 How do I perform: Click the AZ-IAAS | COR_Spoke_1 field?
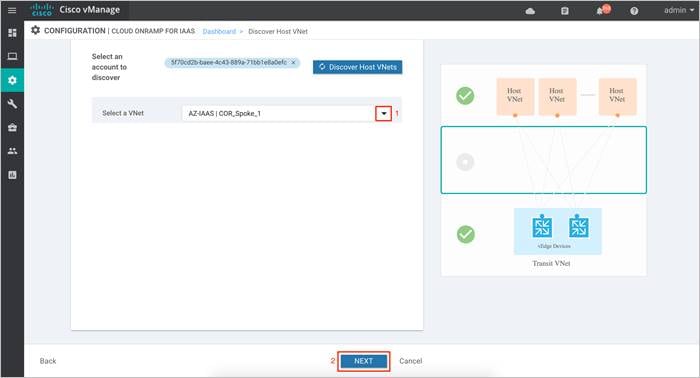pos(279,113)
